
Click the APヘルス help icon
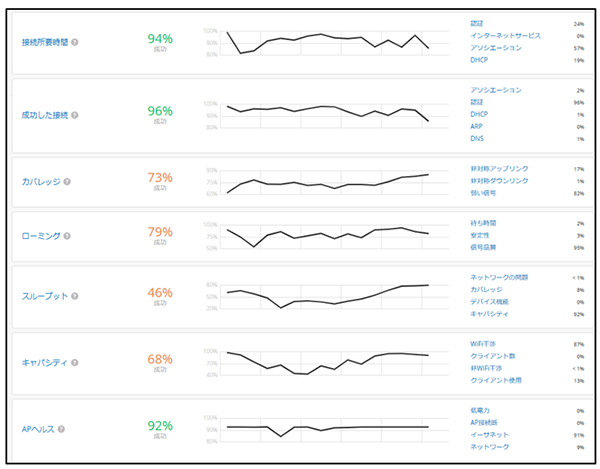click(62, 429)
